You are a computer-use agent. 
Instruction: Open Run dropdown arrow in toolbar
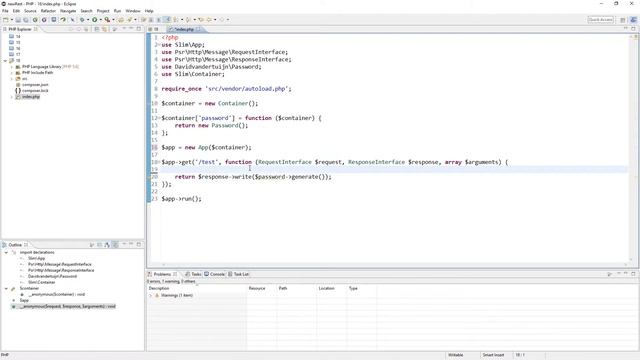(100, 20)
